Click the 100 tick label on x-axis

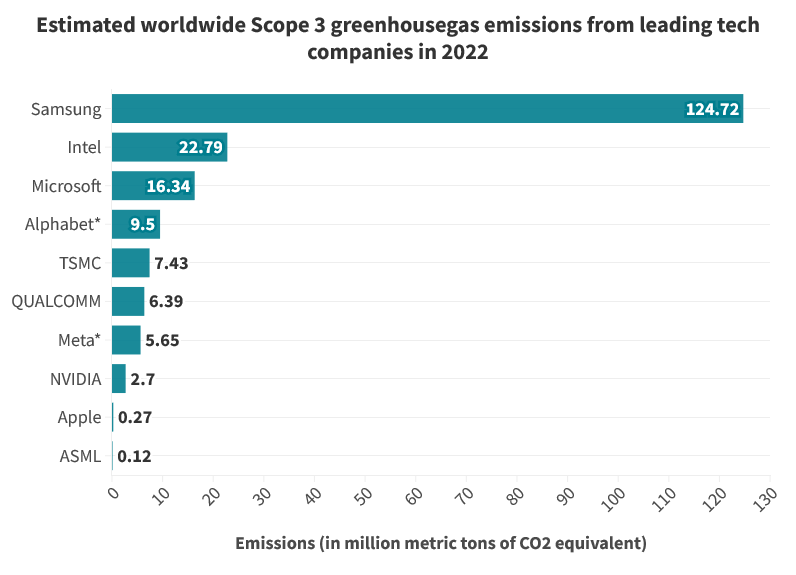[x=613, y=499]
